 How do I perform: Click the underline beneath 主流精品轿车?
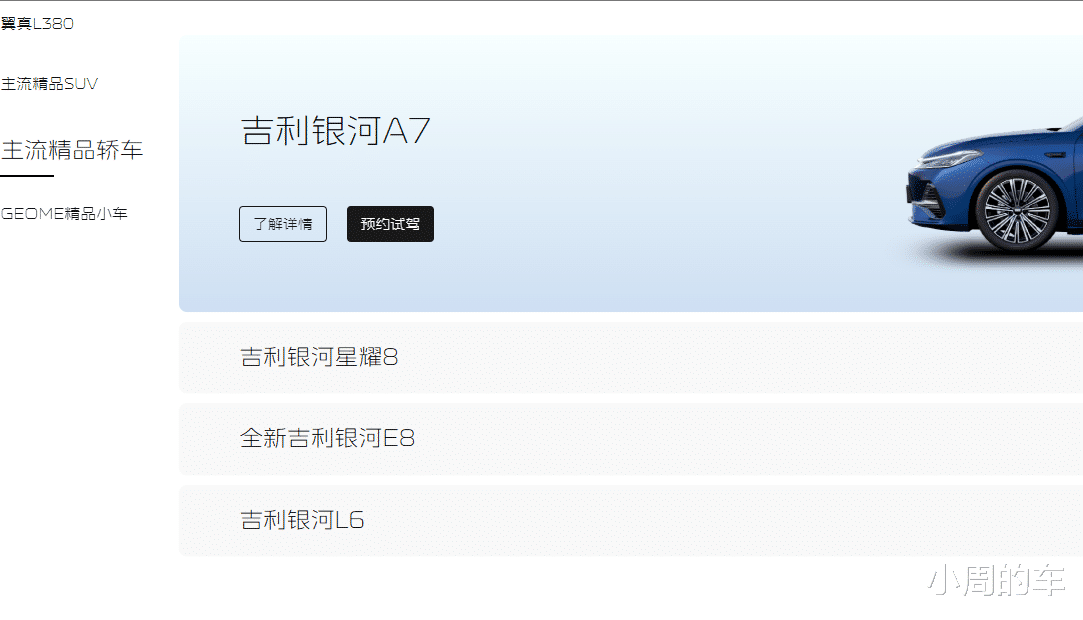[x=27, y=176]
